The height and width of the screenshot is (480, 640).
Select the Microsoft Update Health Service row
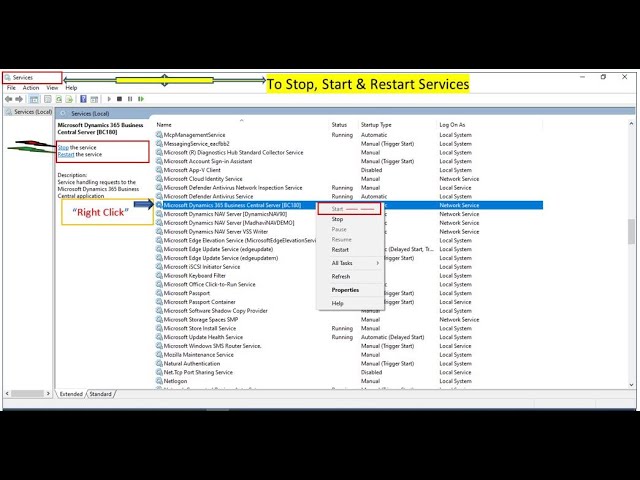[349, 337]
